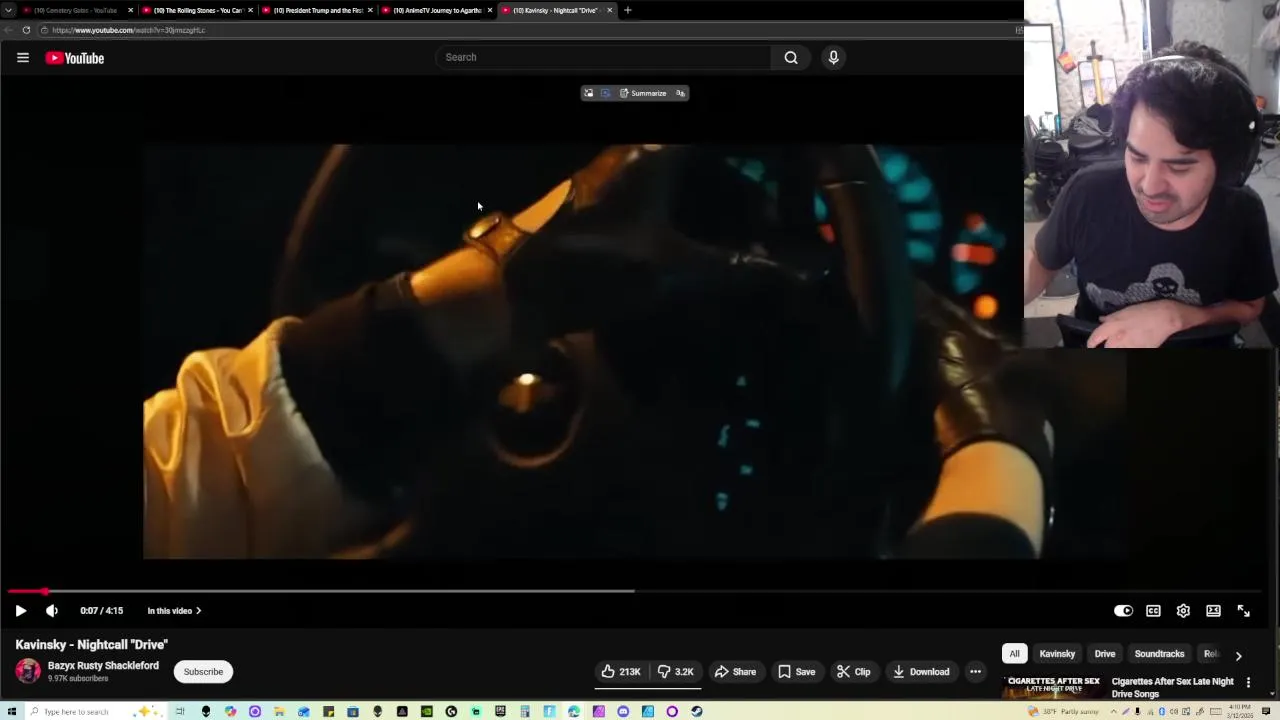
Task: Switch to theater mode
Action: point(1213,610)
